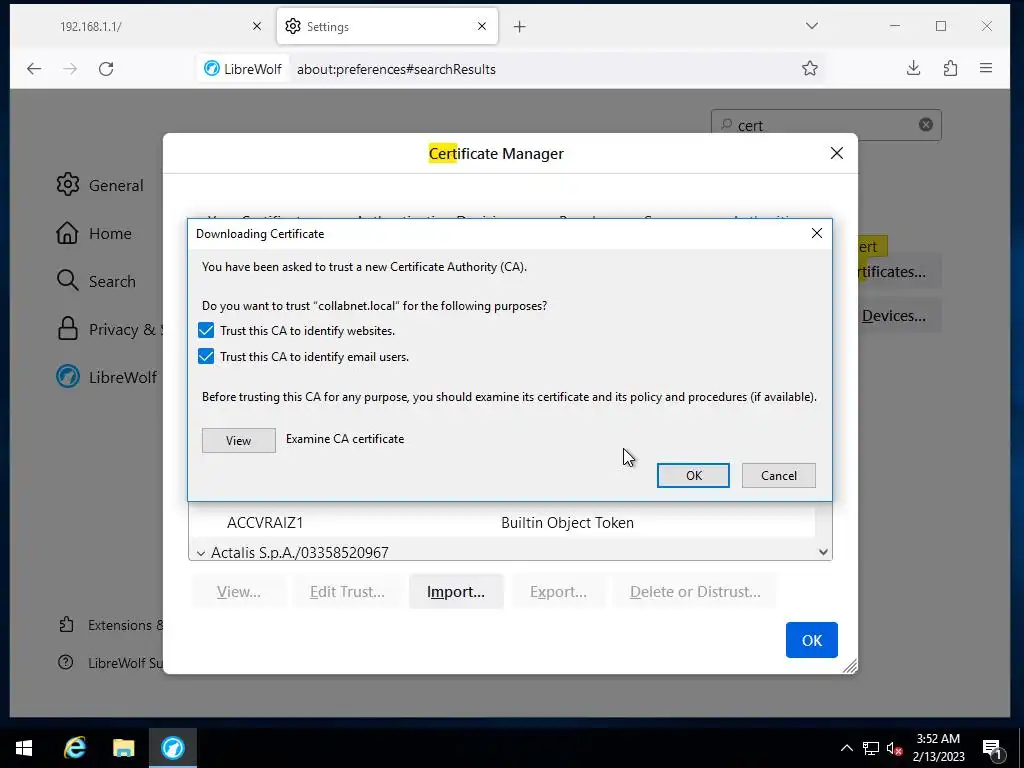The width and height of the screenshot is (1024, 768).
Task: Click the muted volume tray icon
Action: [x=895, y=748]
